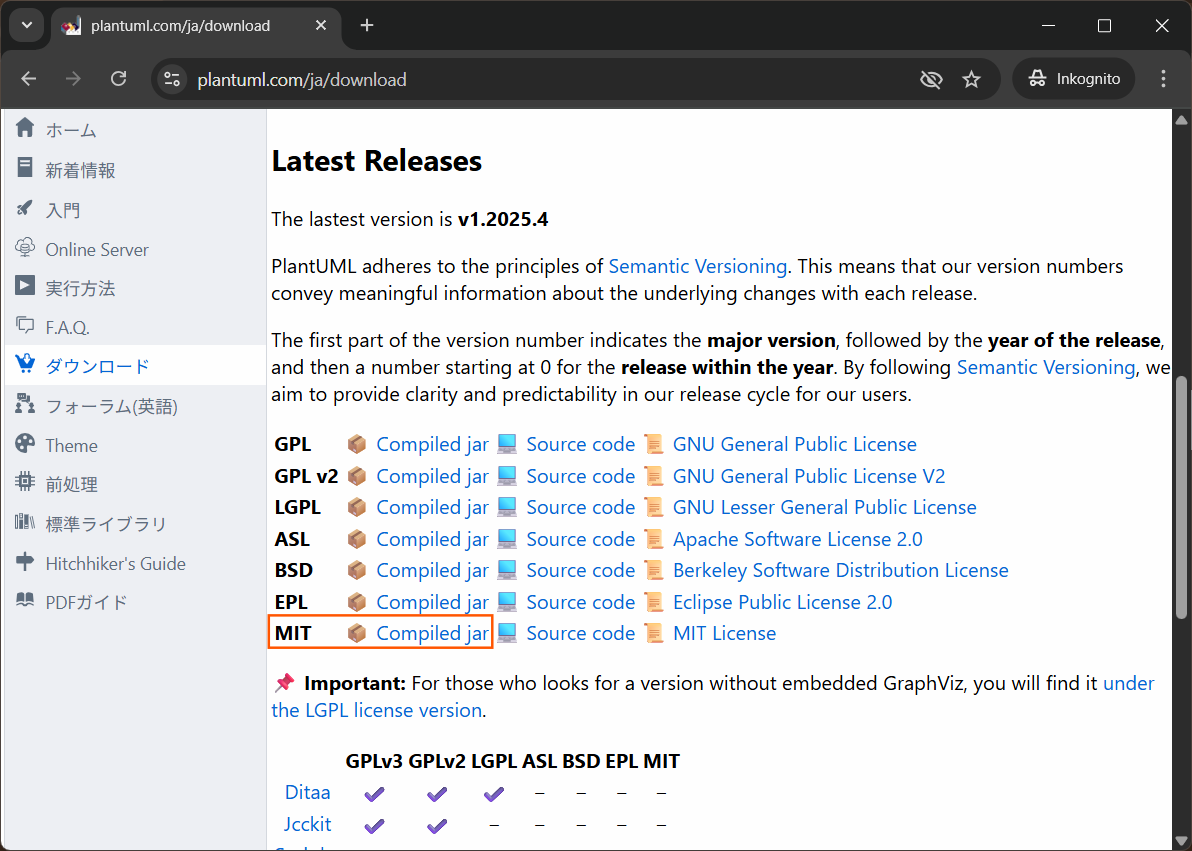
Task: Click the package icon in the MIT row
Action: click(357, 633)
